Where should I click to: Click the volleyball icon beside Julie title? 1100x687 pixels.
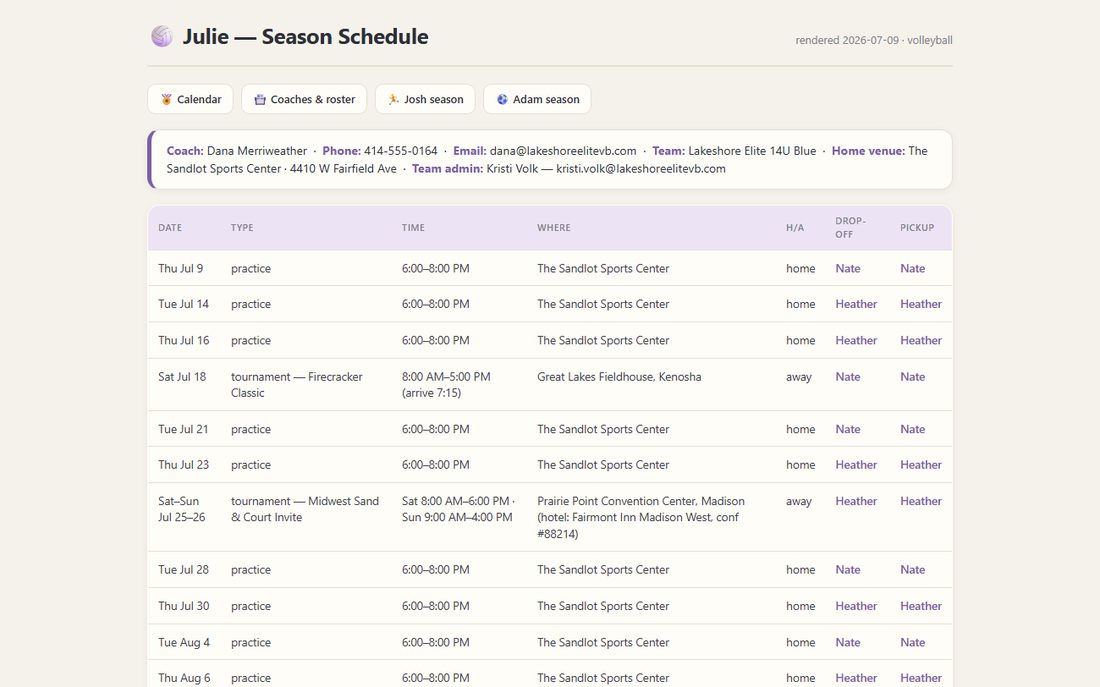(162, 36)
